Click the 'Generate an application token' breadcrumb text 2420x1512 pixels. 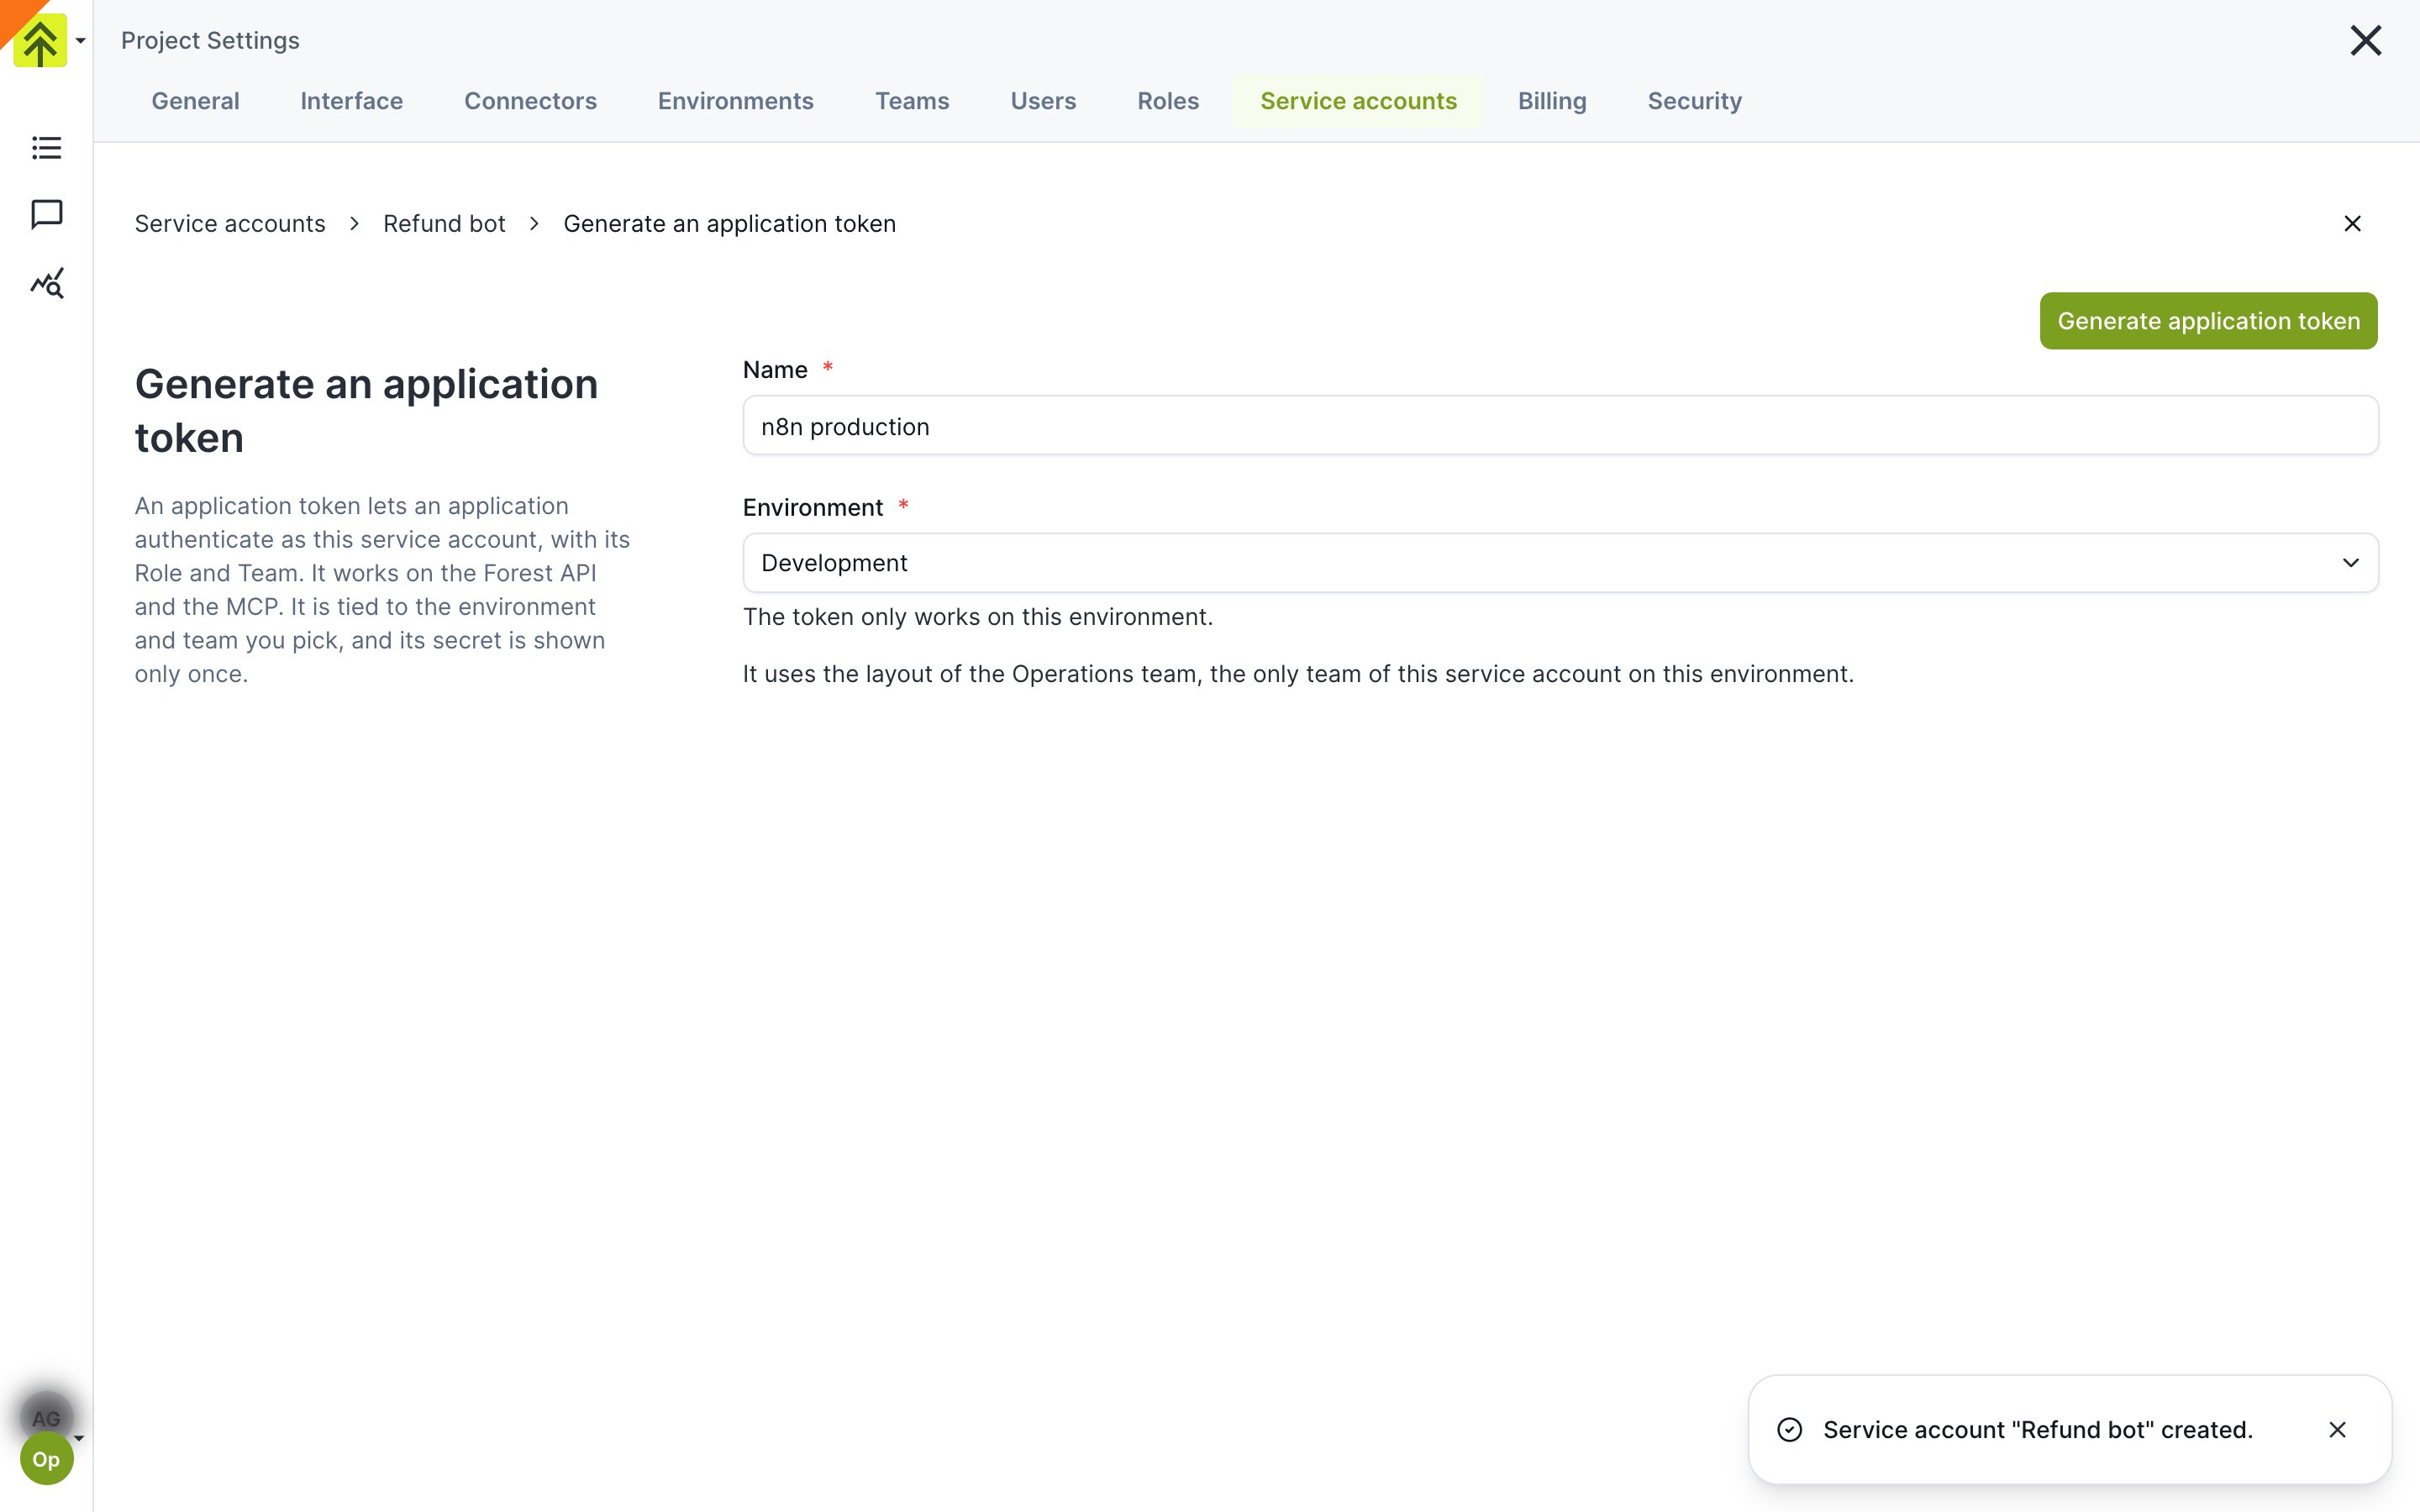(x=729, y=223)
